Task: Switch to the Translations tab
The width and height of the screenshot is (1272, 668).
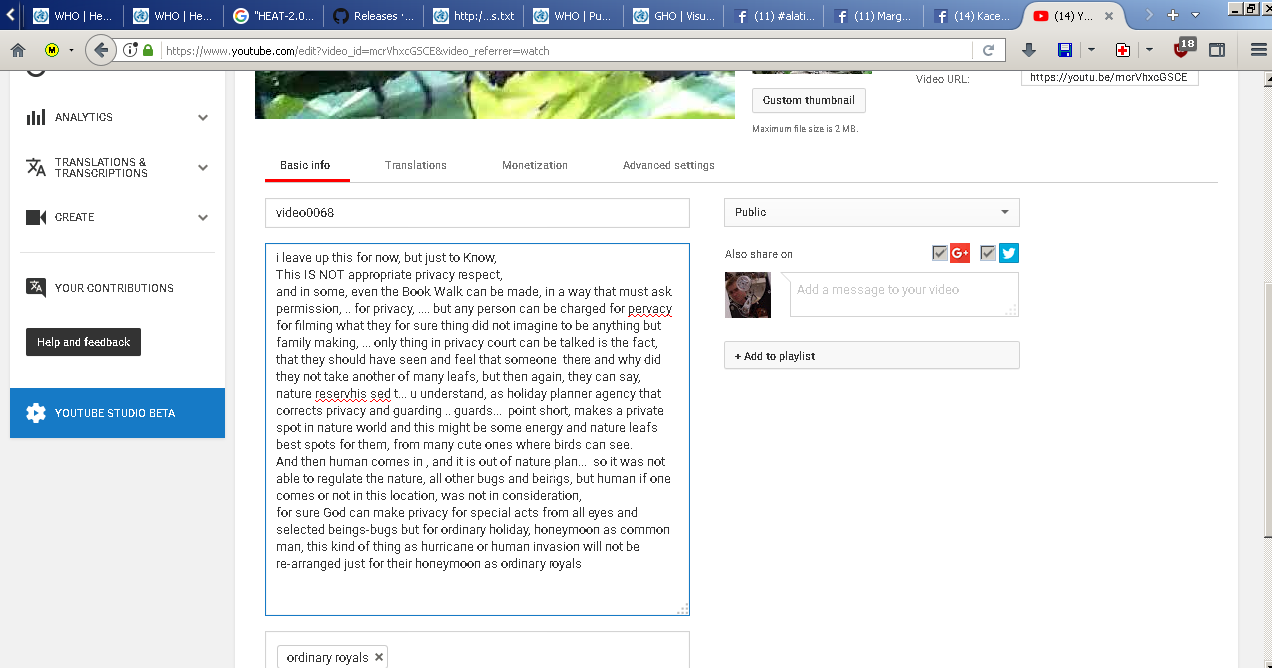Action: point(416,165)
